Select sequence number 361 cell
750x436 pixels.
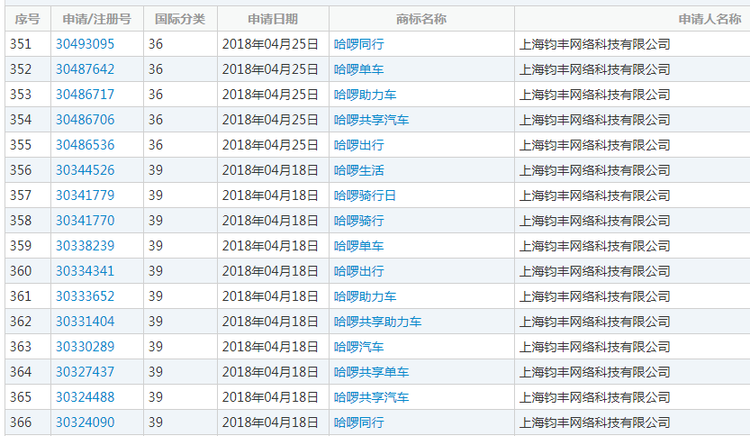(28, 296)
